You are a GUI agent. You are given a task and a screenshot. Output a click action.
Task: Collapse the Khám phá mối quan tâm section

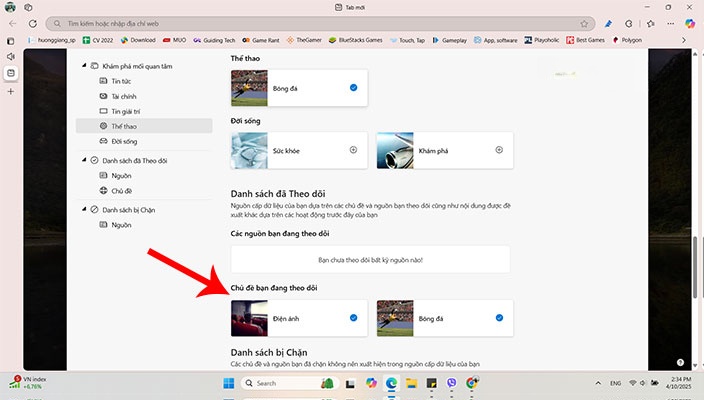point(84,66)
